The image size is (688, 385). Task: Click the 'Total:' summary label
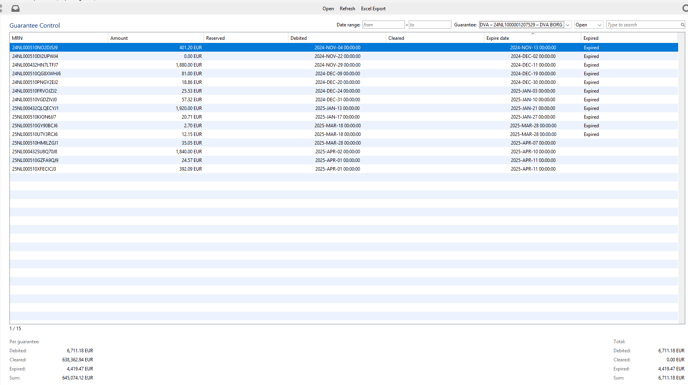pos(619,342)
